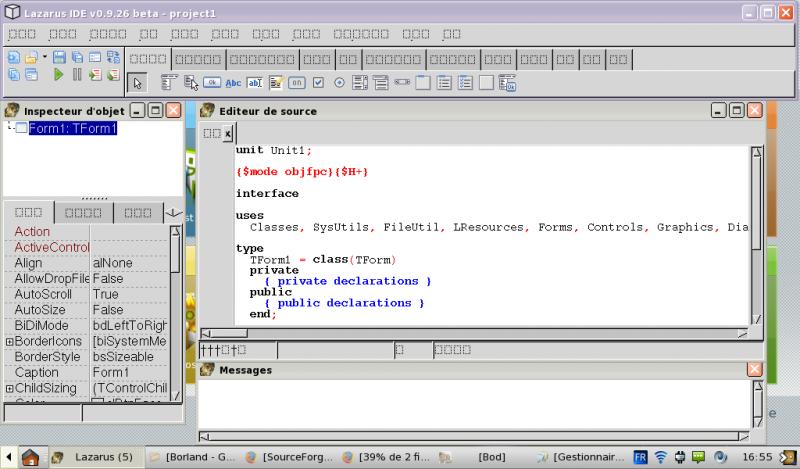Screen dimensions: 800x469
Task: Pick the TToggleBox component in palette
Action: click(x=297, y=83)
